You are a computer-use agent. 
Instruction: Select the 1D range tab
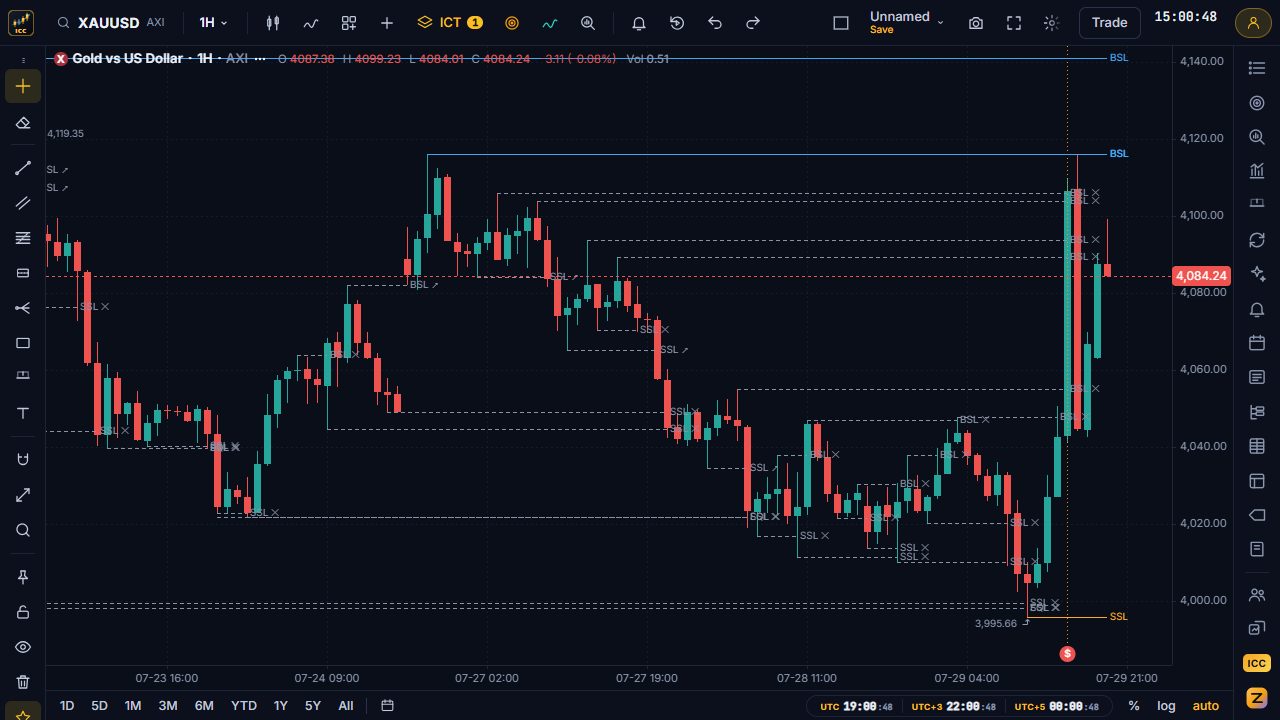[67, 705]
